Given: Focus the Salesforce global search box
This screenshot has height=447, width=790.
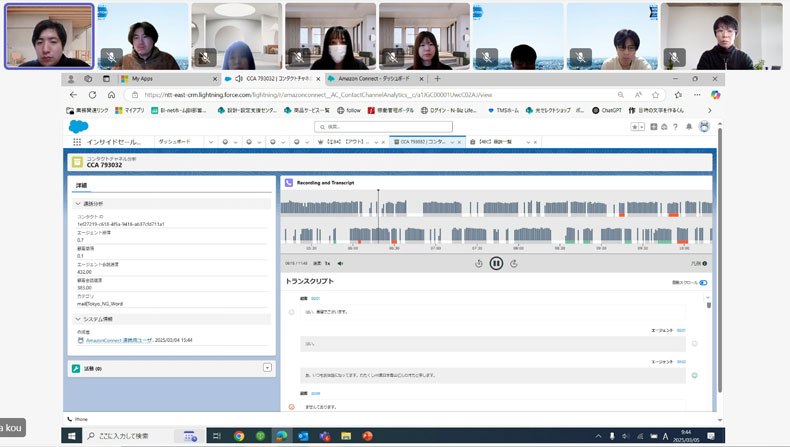Looking at the screenshot, I should coord(383,126).
